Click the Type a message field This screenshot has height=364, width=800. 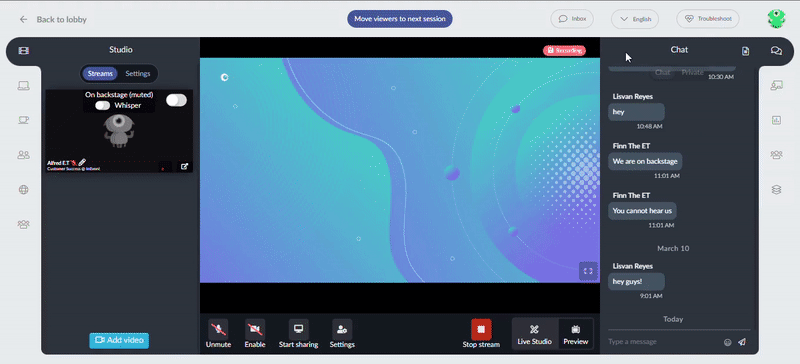pyautogui.click(x=663, y=342)
